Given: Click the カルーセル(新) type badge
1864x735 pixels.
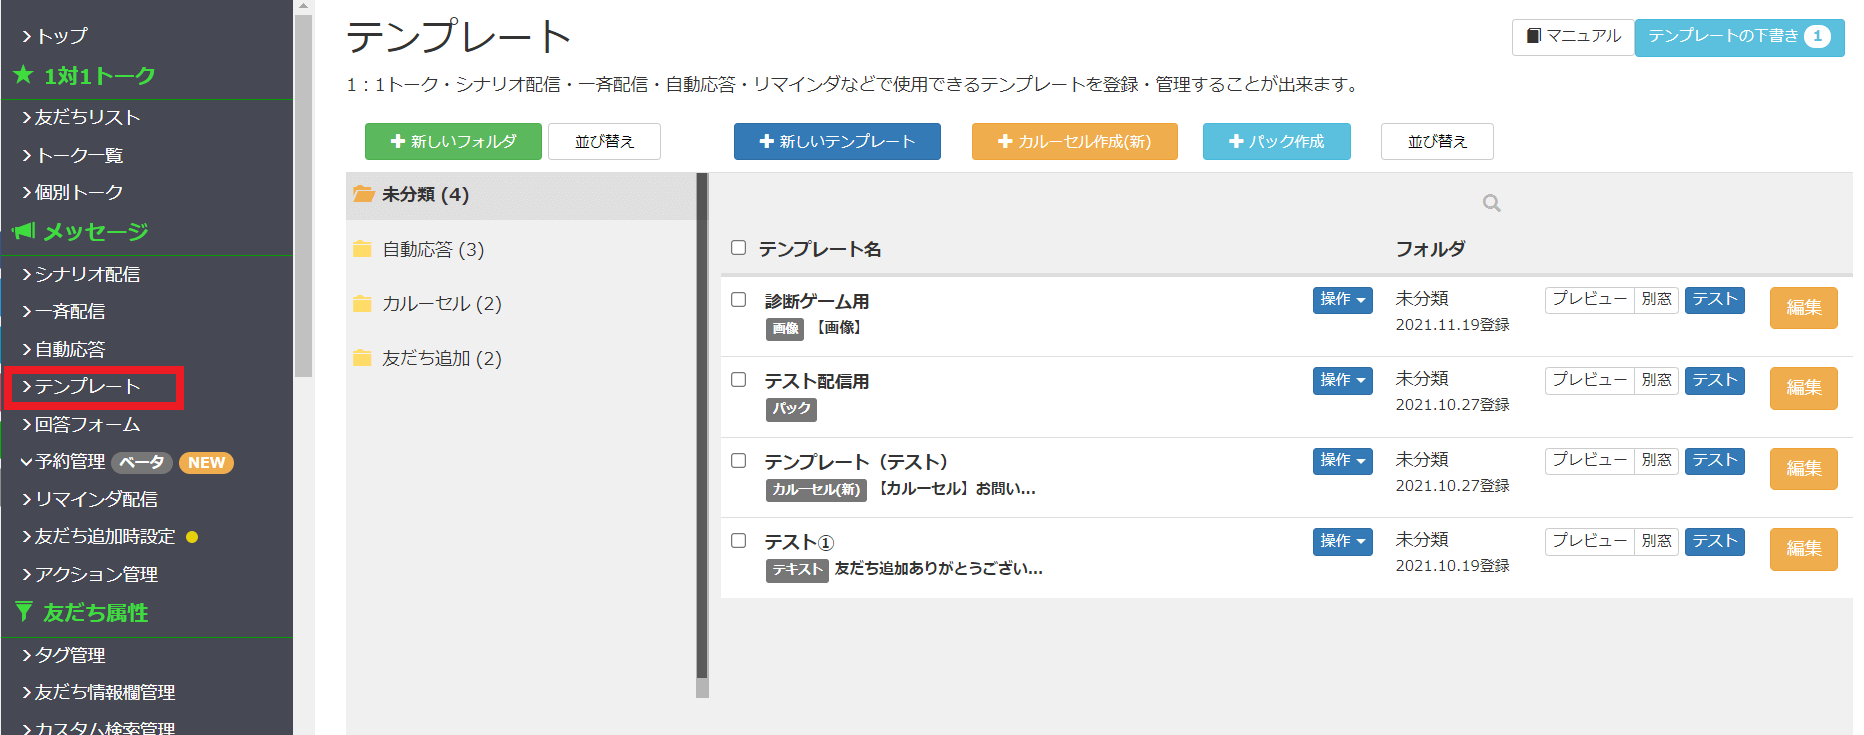Looking at the screenshot, I should point(816,489).
